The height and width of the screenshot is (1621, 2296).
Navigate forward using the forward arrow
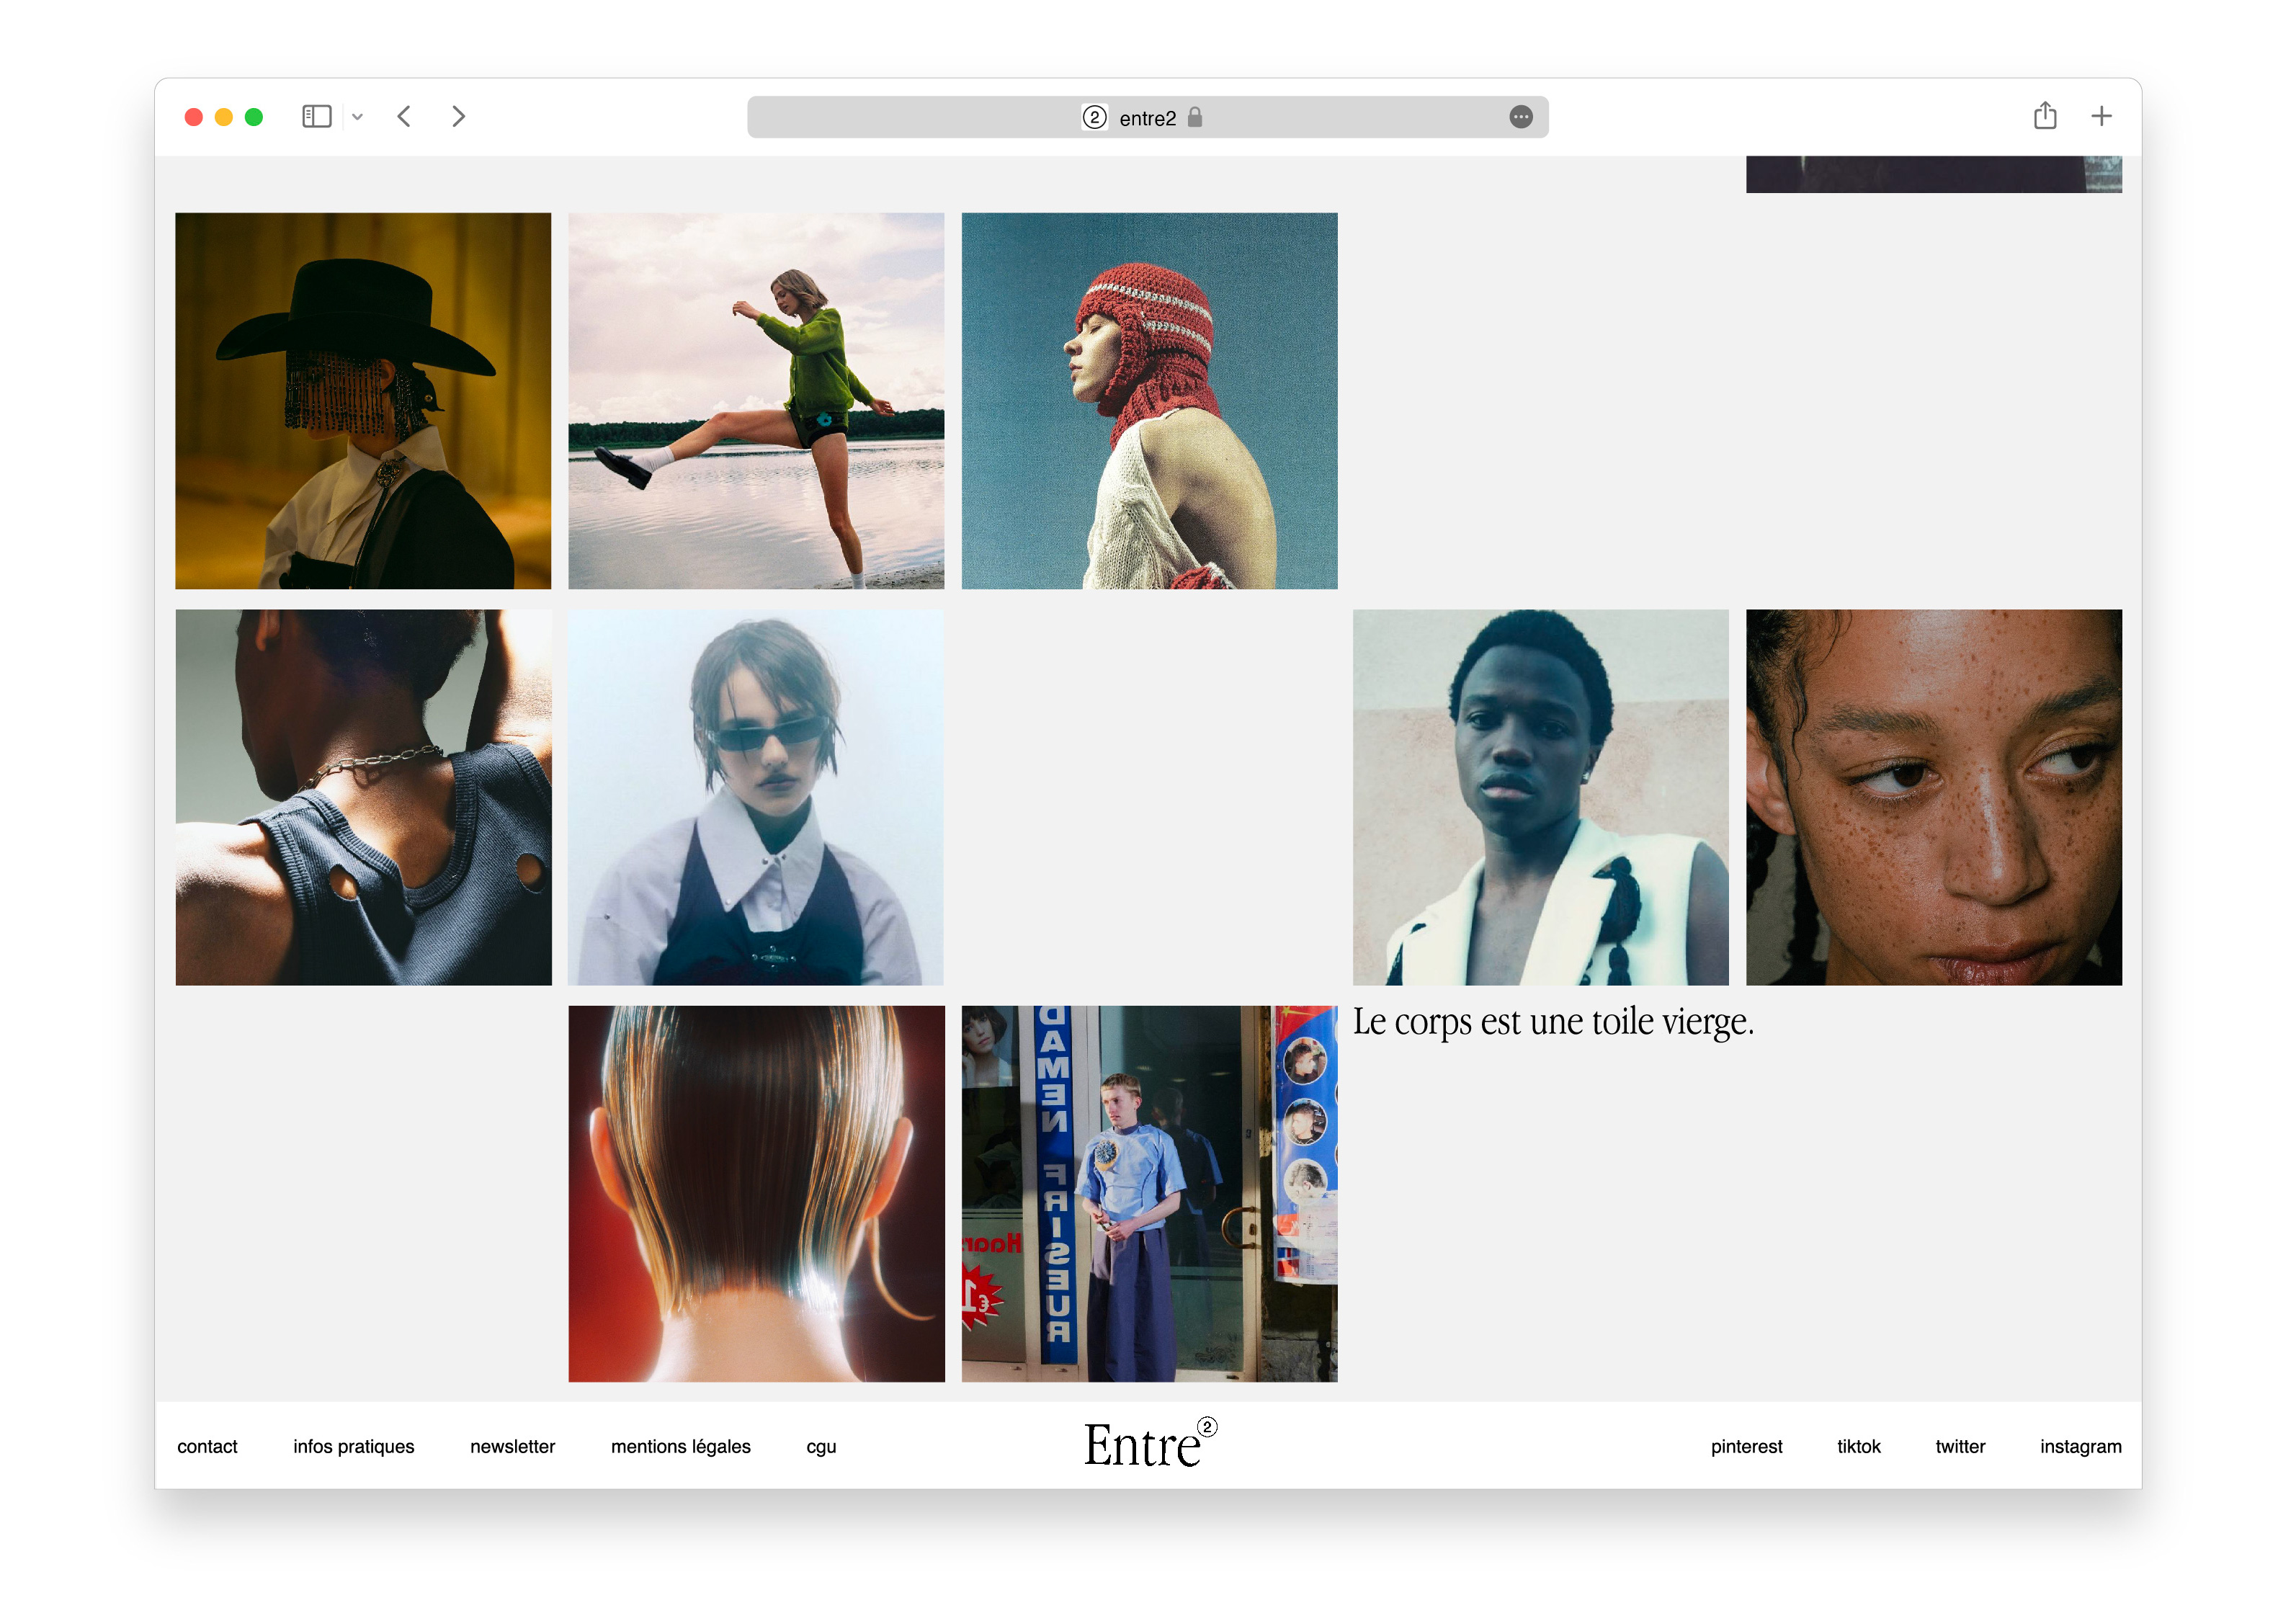(458, 116)
